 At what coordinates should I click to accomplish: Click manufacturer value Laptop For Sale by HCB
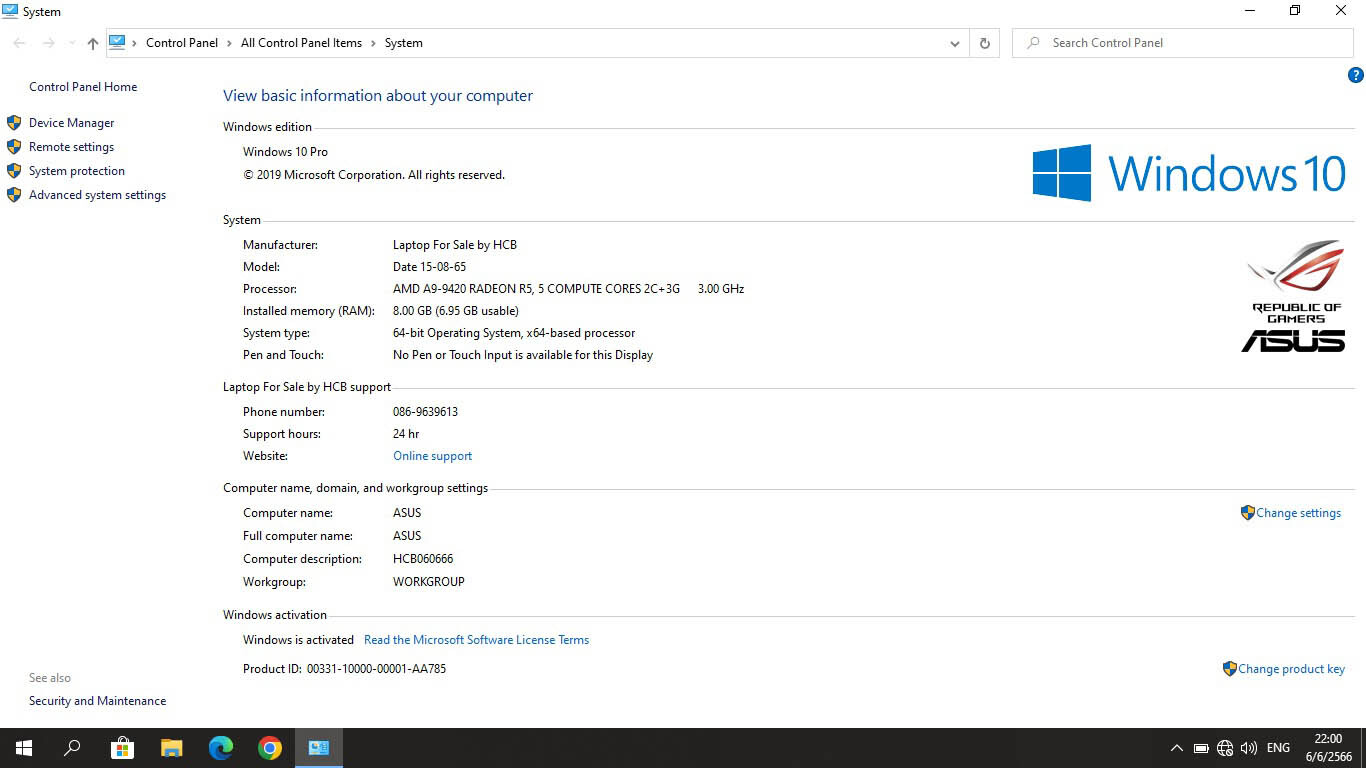pos(455,245)
